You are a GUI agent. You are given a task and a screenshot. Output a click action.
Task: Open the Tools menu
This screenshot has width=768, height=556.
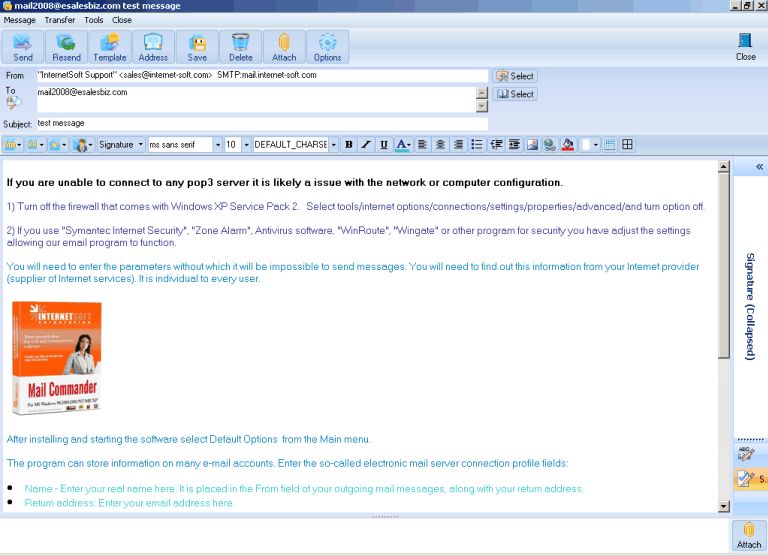(x=94, y=20)
